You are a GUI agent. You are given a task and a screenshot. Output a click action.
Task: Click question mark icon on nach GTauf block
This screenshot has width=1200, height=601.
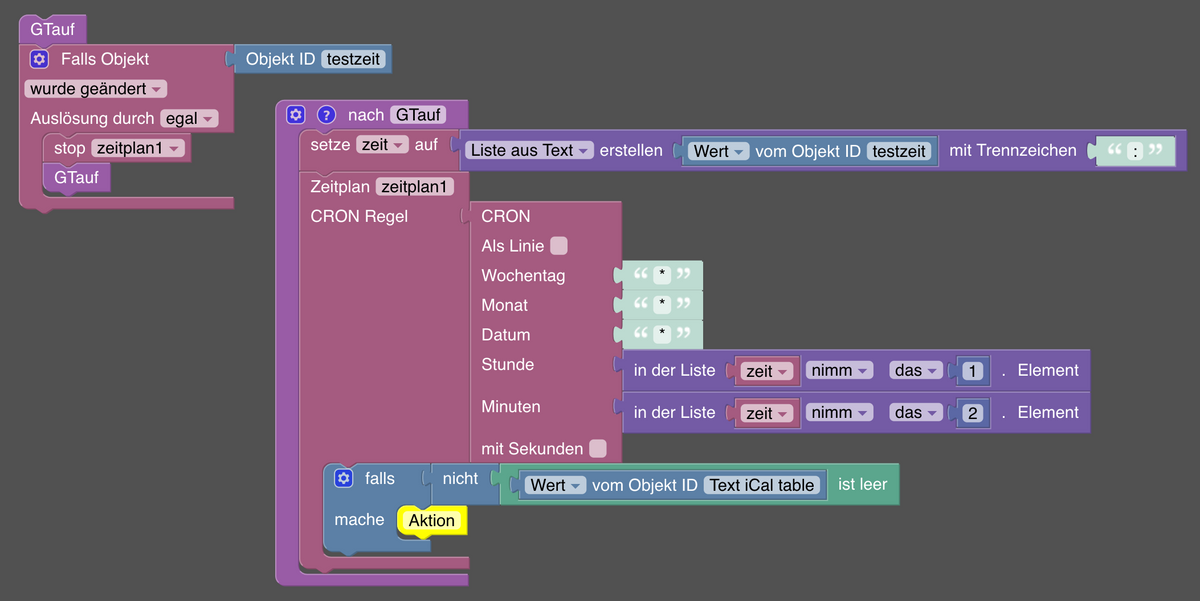[325, 115]
